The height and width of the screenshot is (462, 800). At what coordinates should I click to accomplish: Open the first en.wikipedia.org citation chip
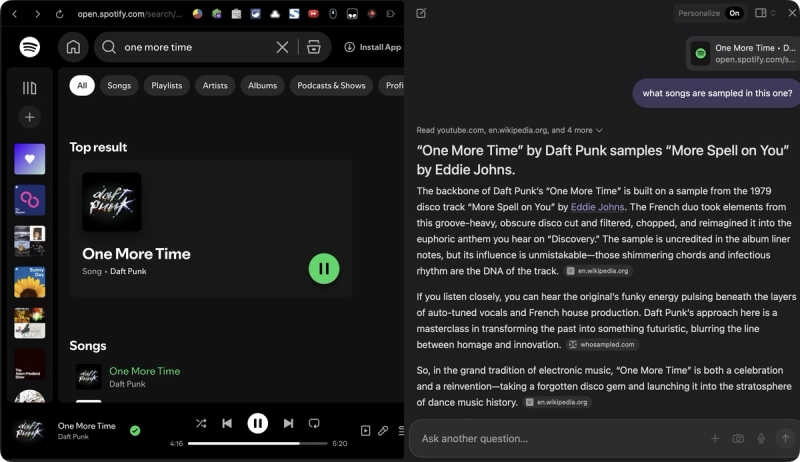point(598,271)
